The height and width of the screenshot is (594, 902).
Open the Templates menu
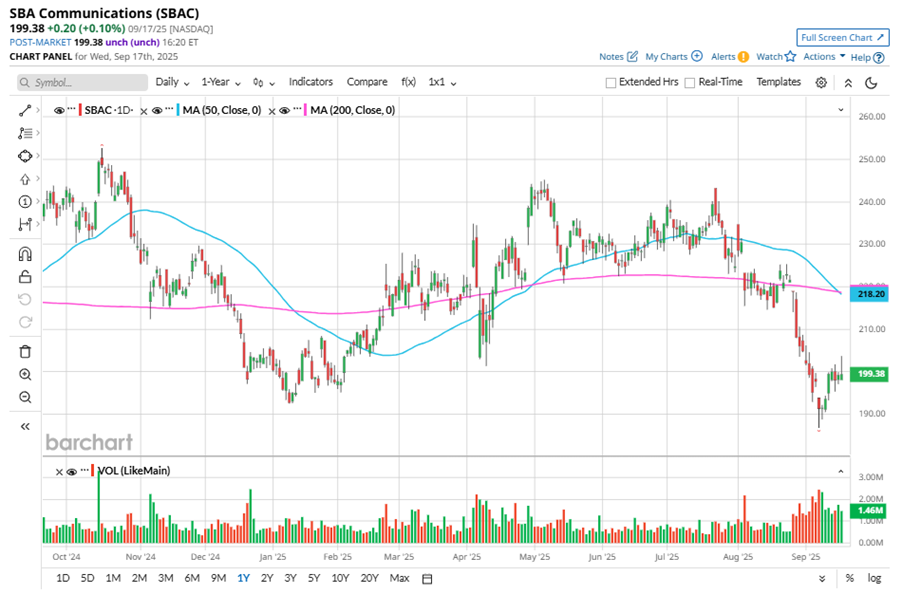click(x=778, y=82)
